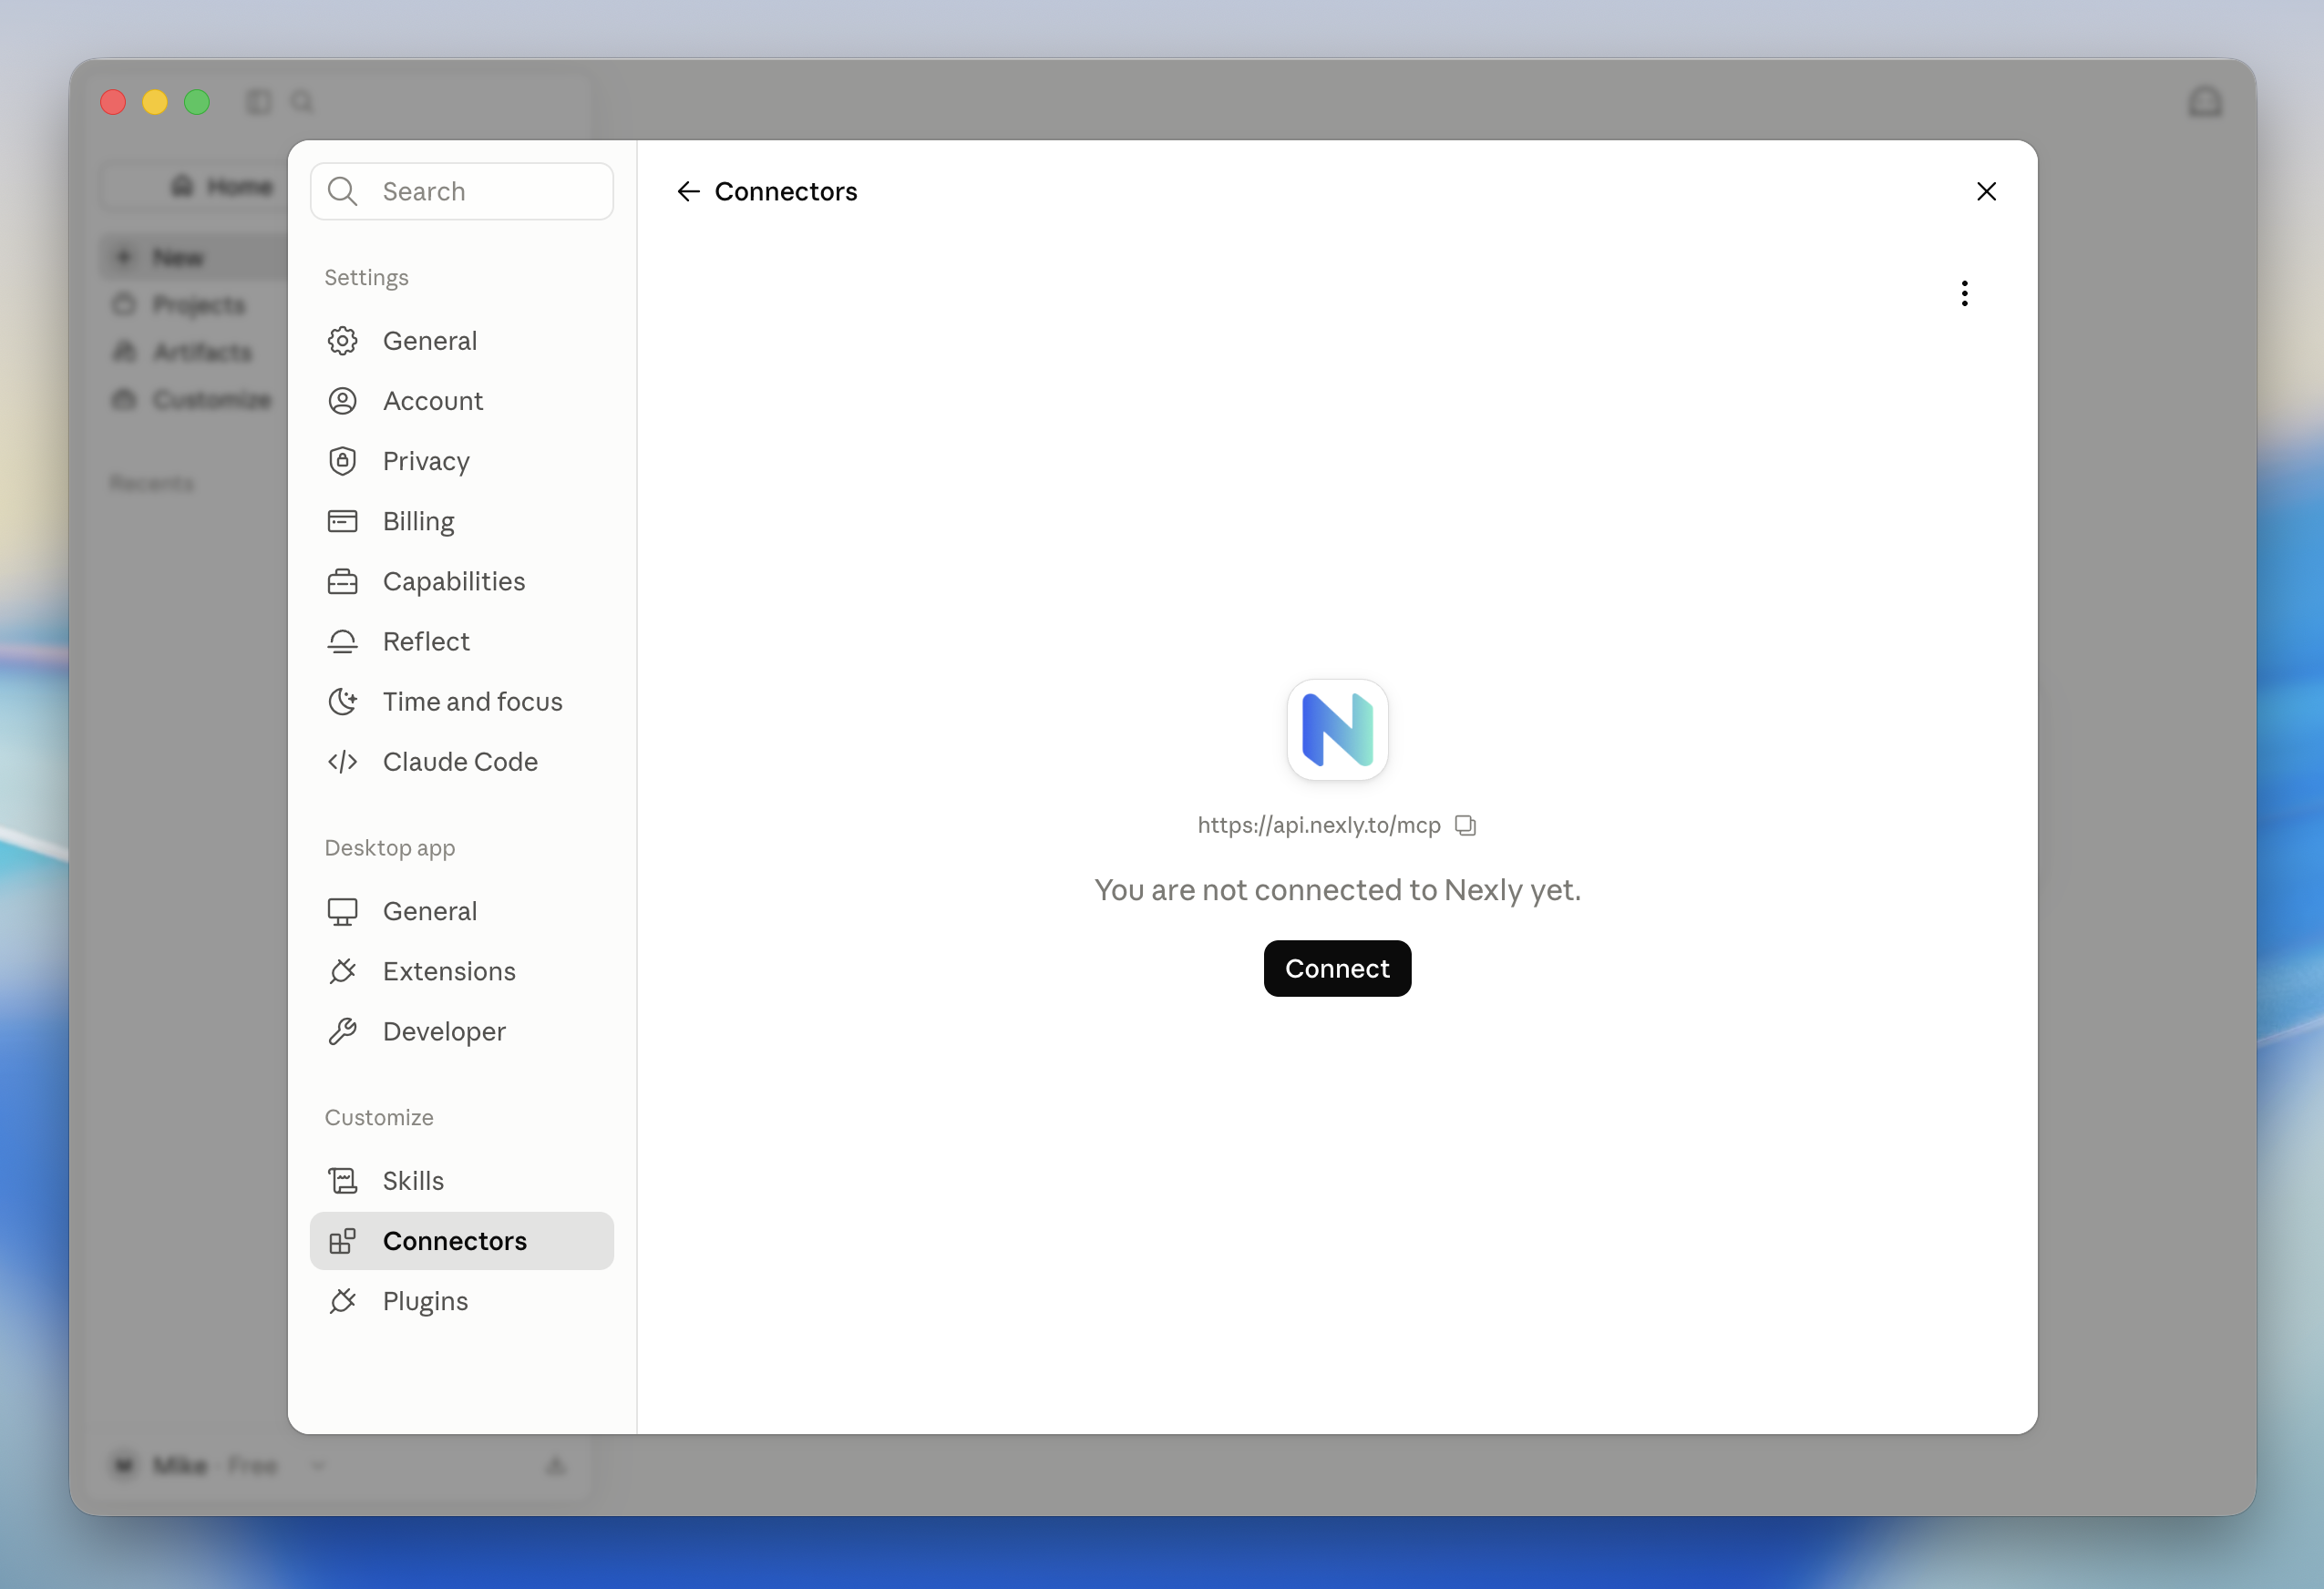Viewport: 2324px width, 1589px height.
Task: Select Privacy in the sidebar
Action: click(x=461, y=461)
